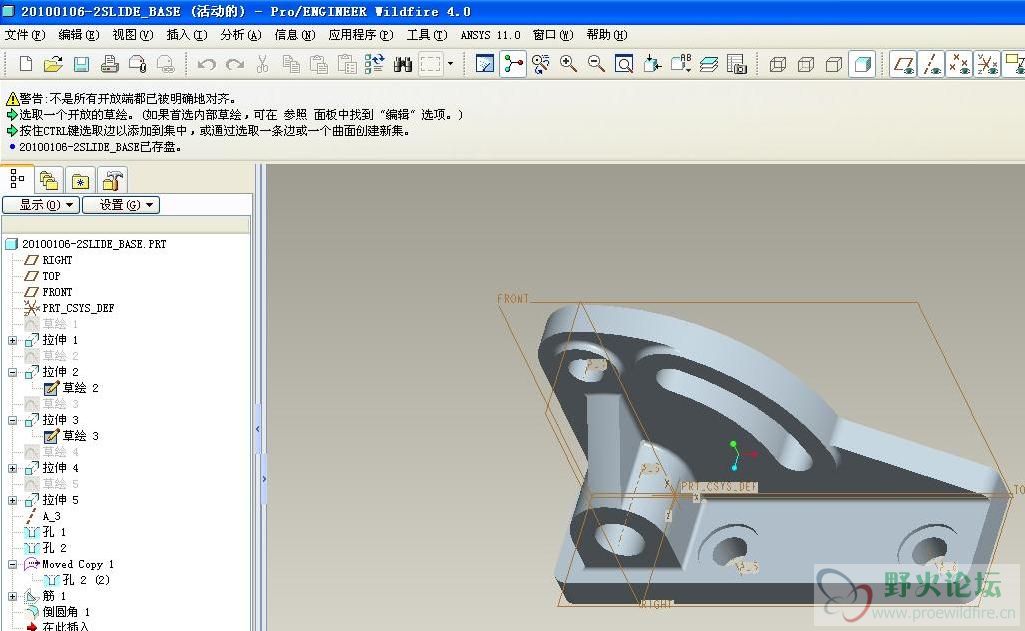Switch to no hidden display style

[833, 64]
